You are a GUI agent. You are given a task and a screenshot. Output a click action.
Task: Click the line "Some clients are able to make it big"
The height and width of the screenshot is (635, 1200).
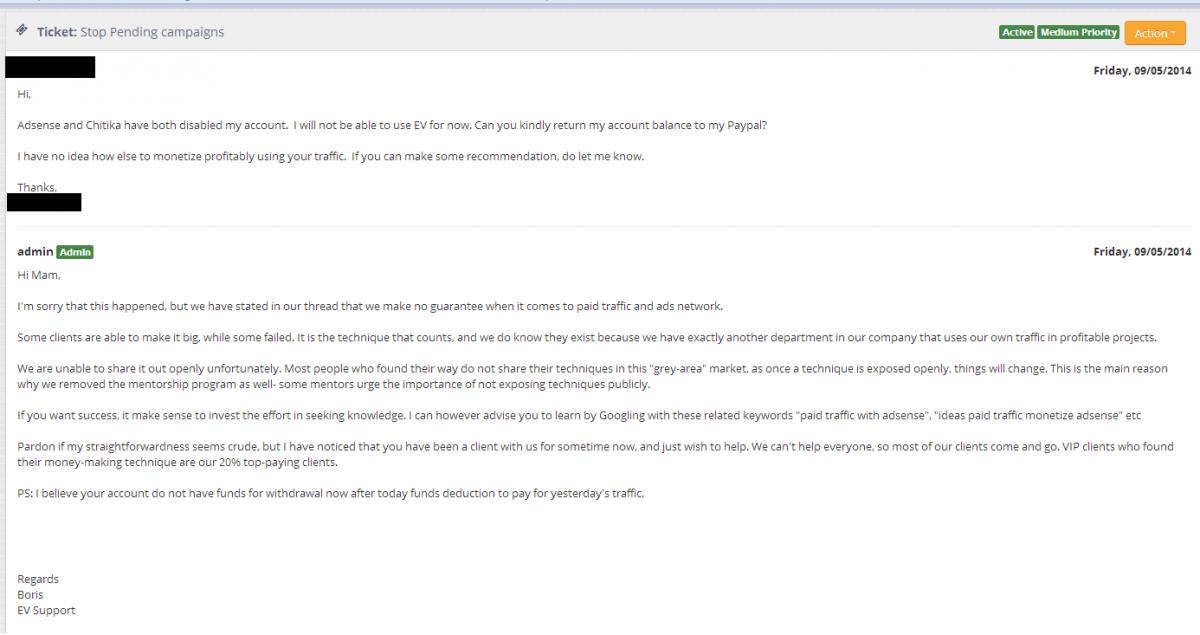tap(587, 338)
